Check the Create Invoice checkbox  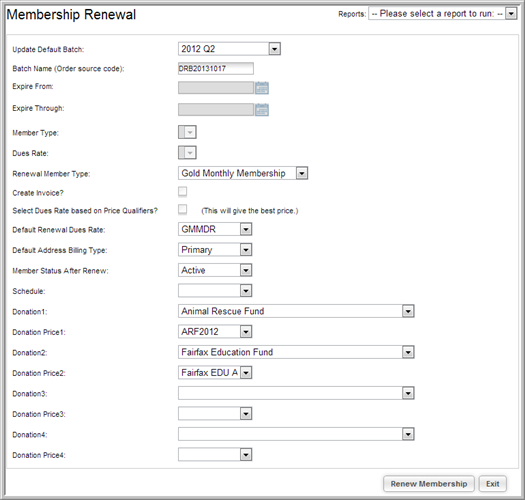pos(182,192)
